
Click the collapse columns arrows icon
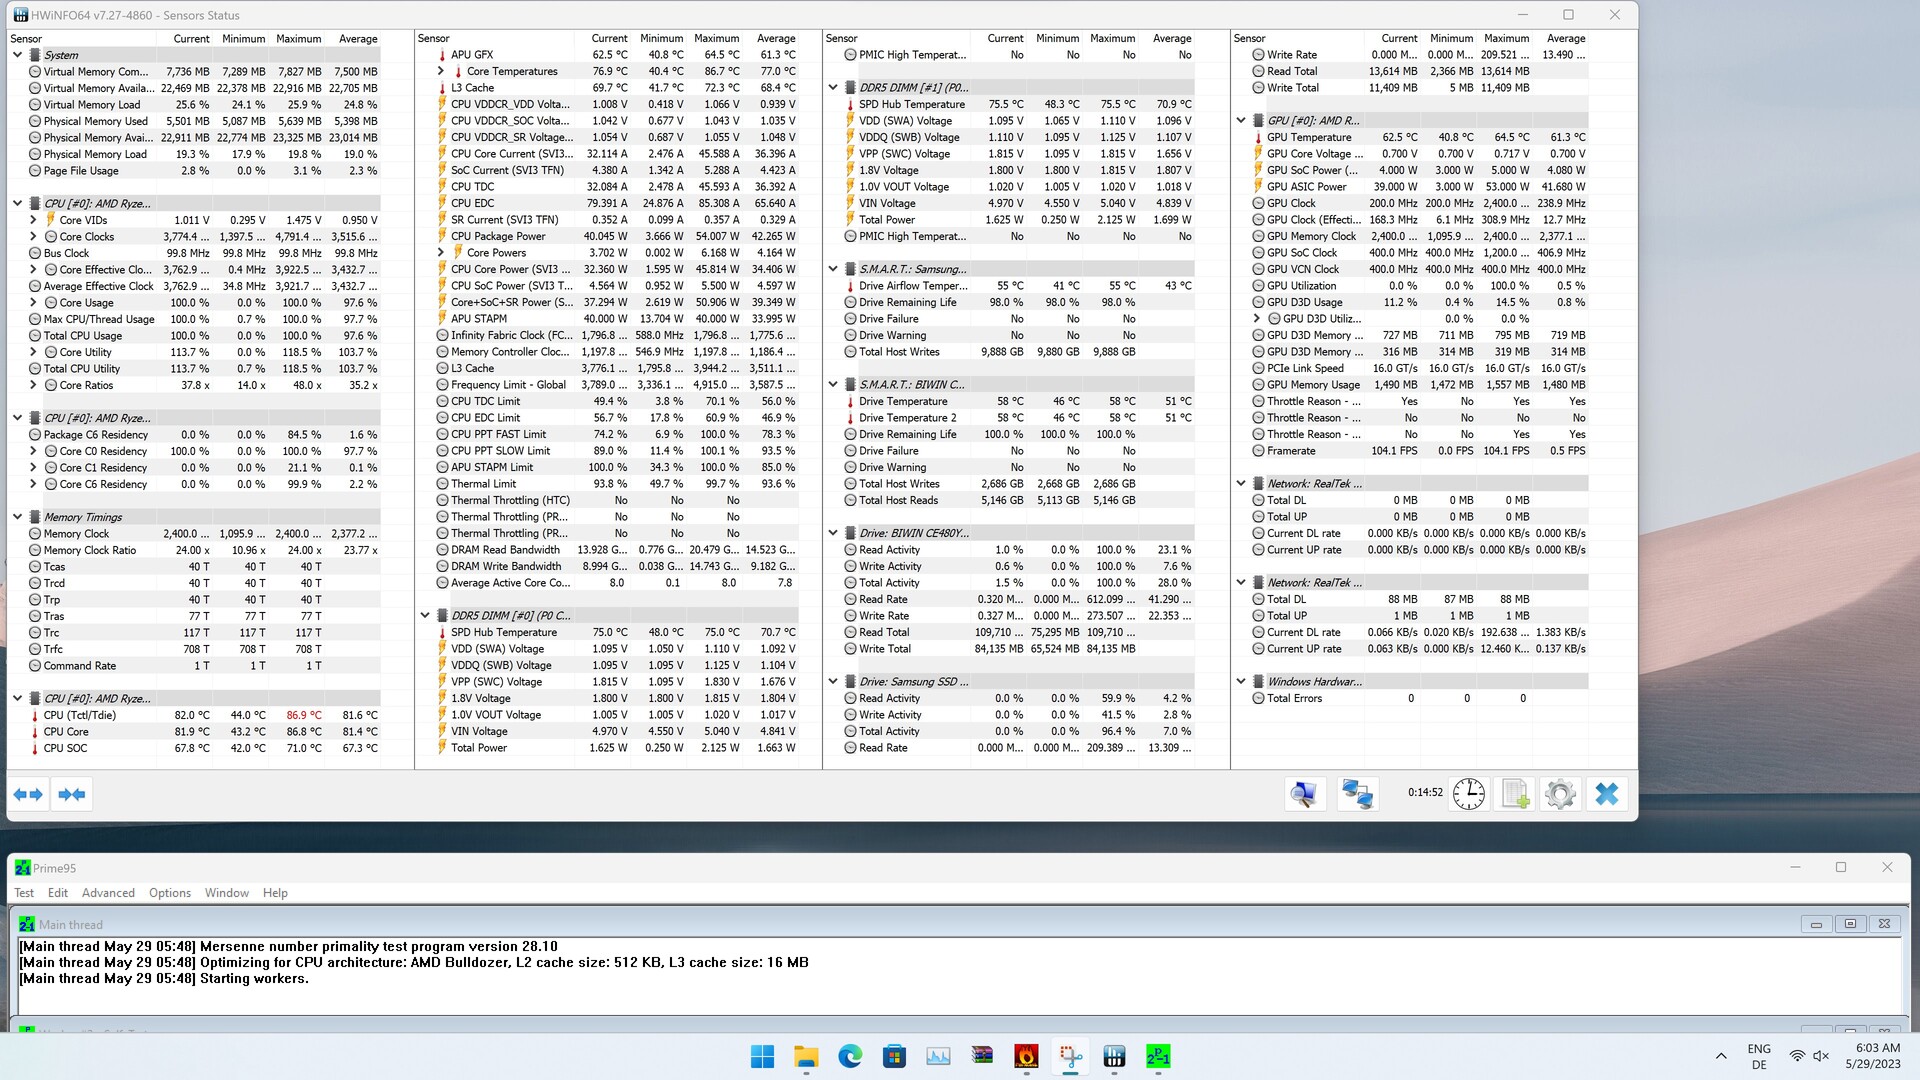pos(72,794)
